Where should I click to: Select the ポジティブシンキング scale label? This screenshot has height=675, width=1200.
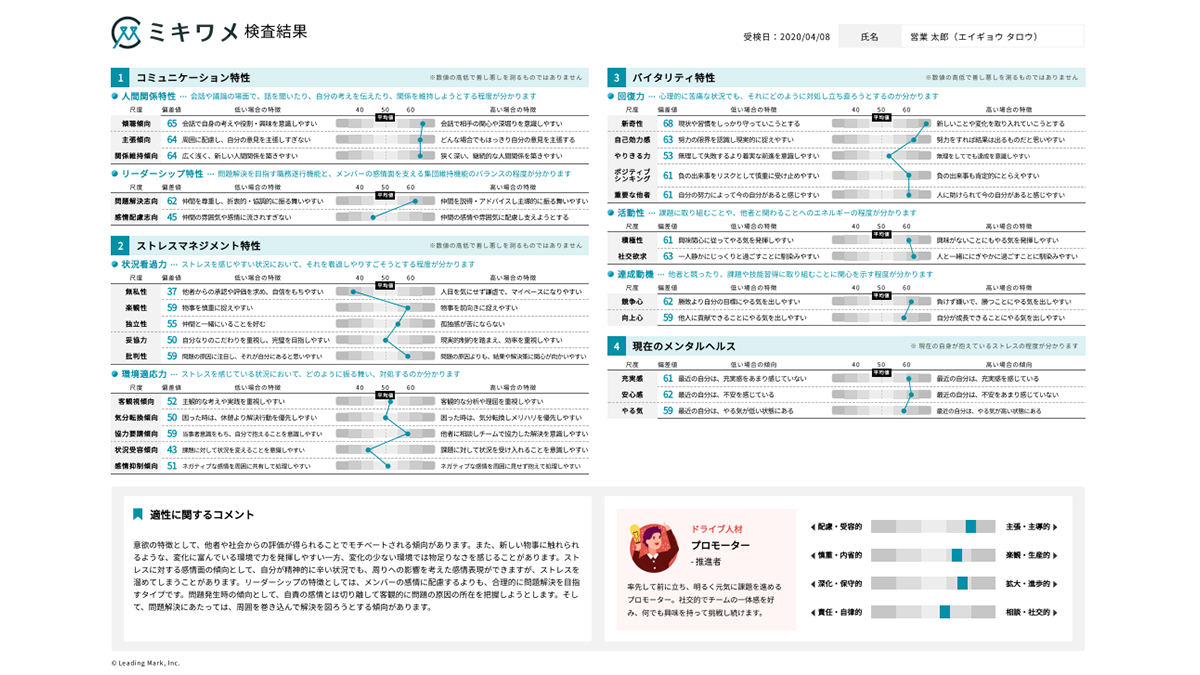coord(632,175)
